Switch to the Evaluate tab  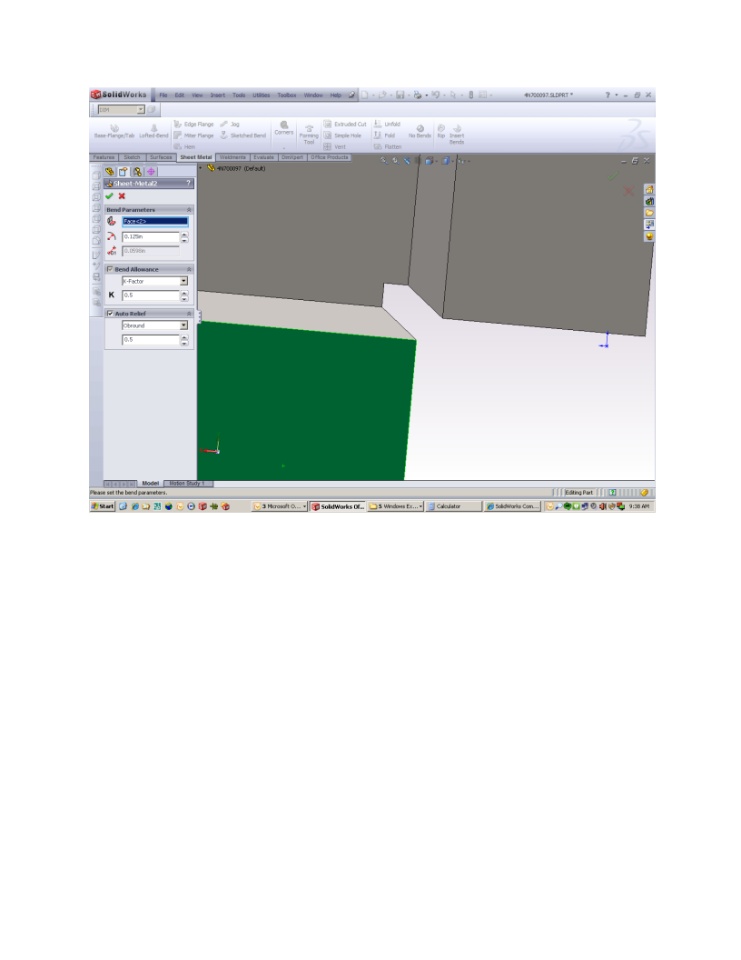264,157
